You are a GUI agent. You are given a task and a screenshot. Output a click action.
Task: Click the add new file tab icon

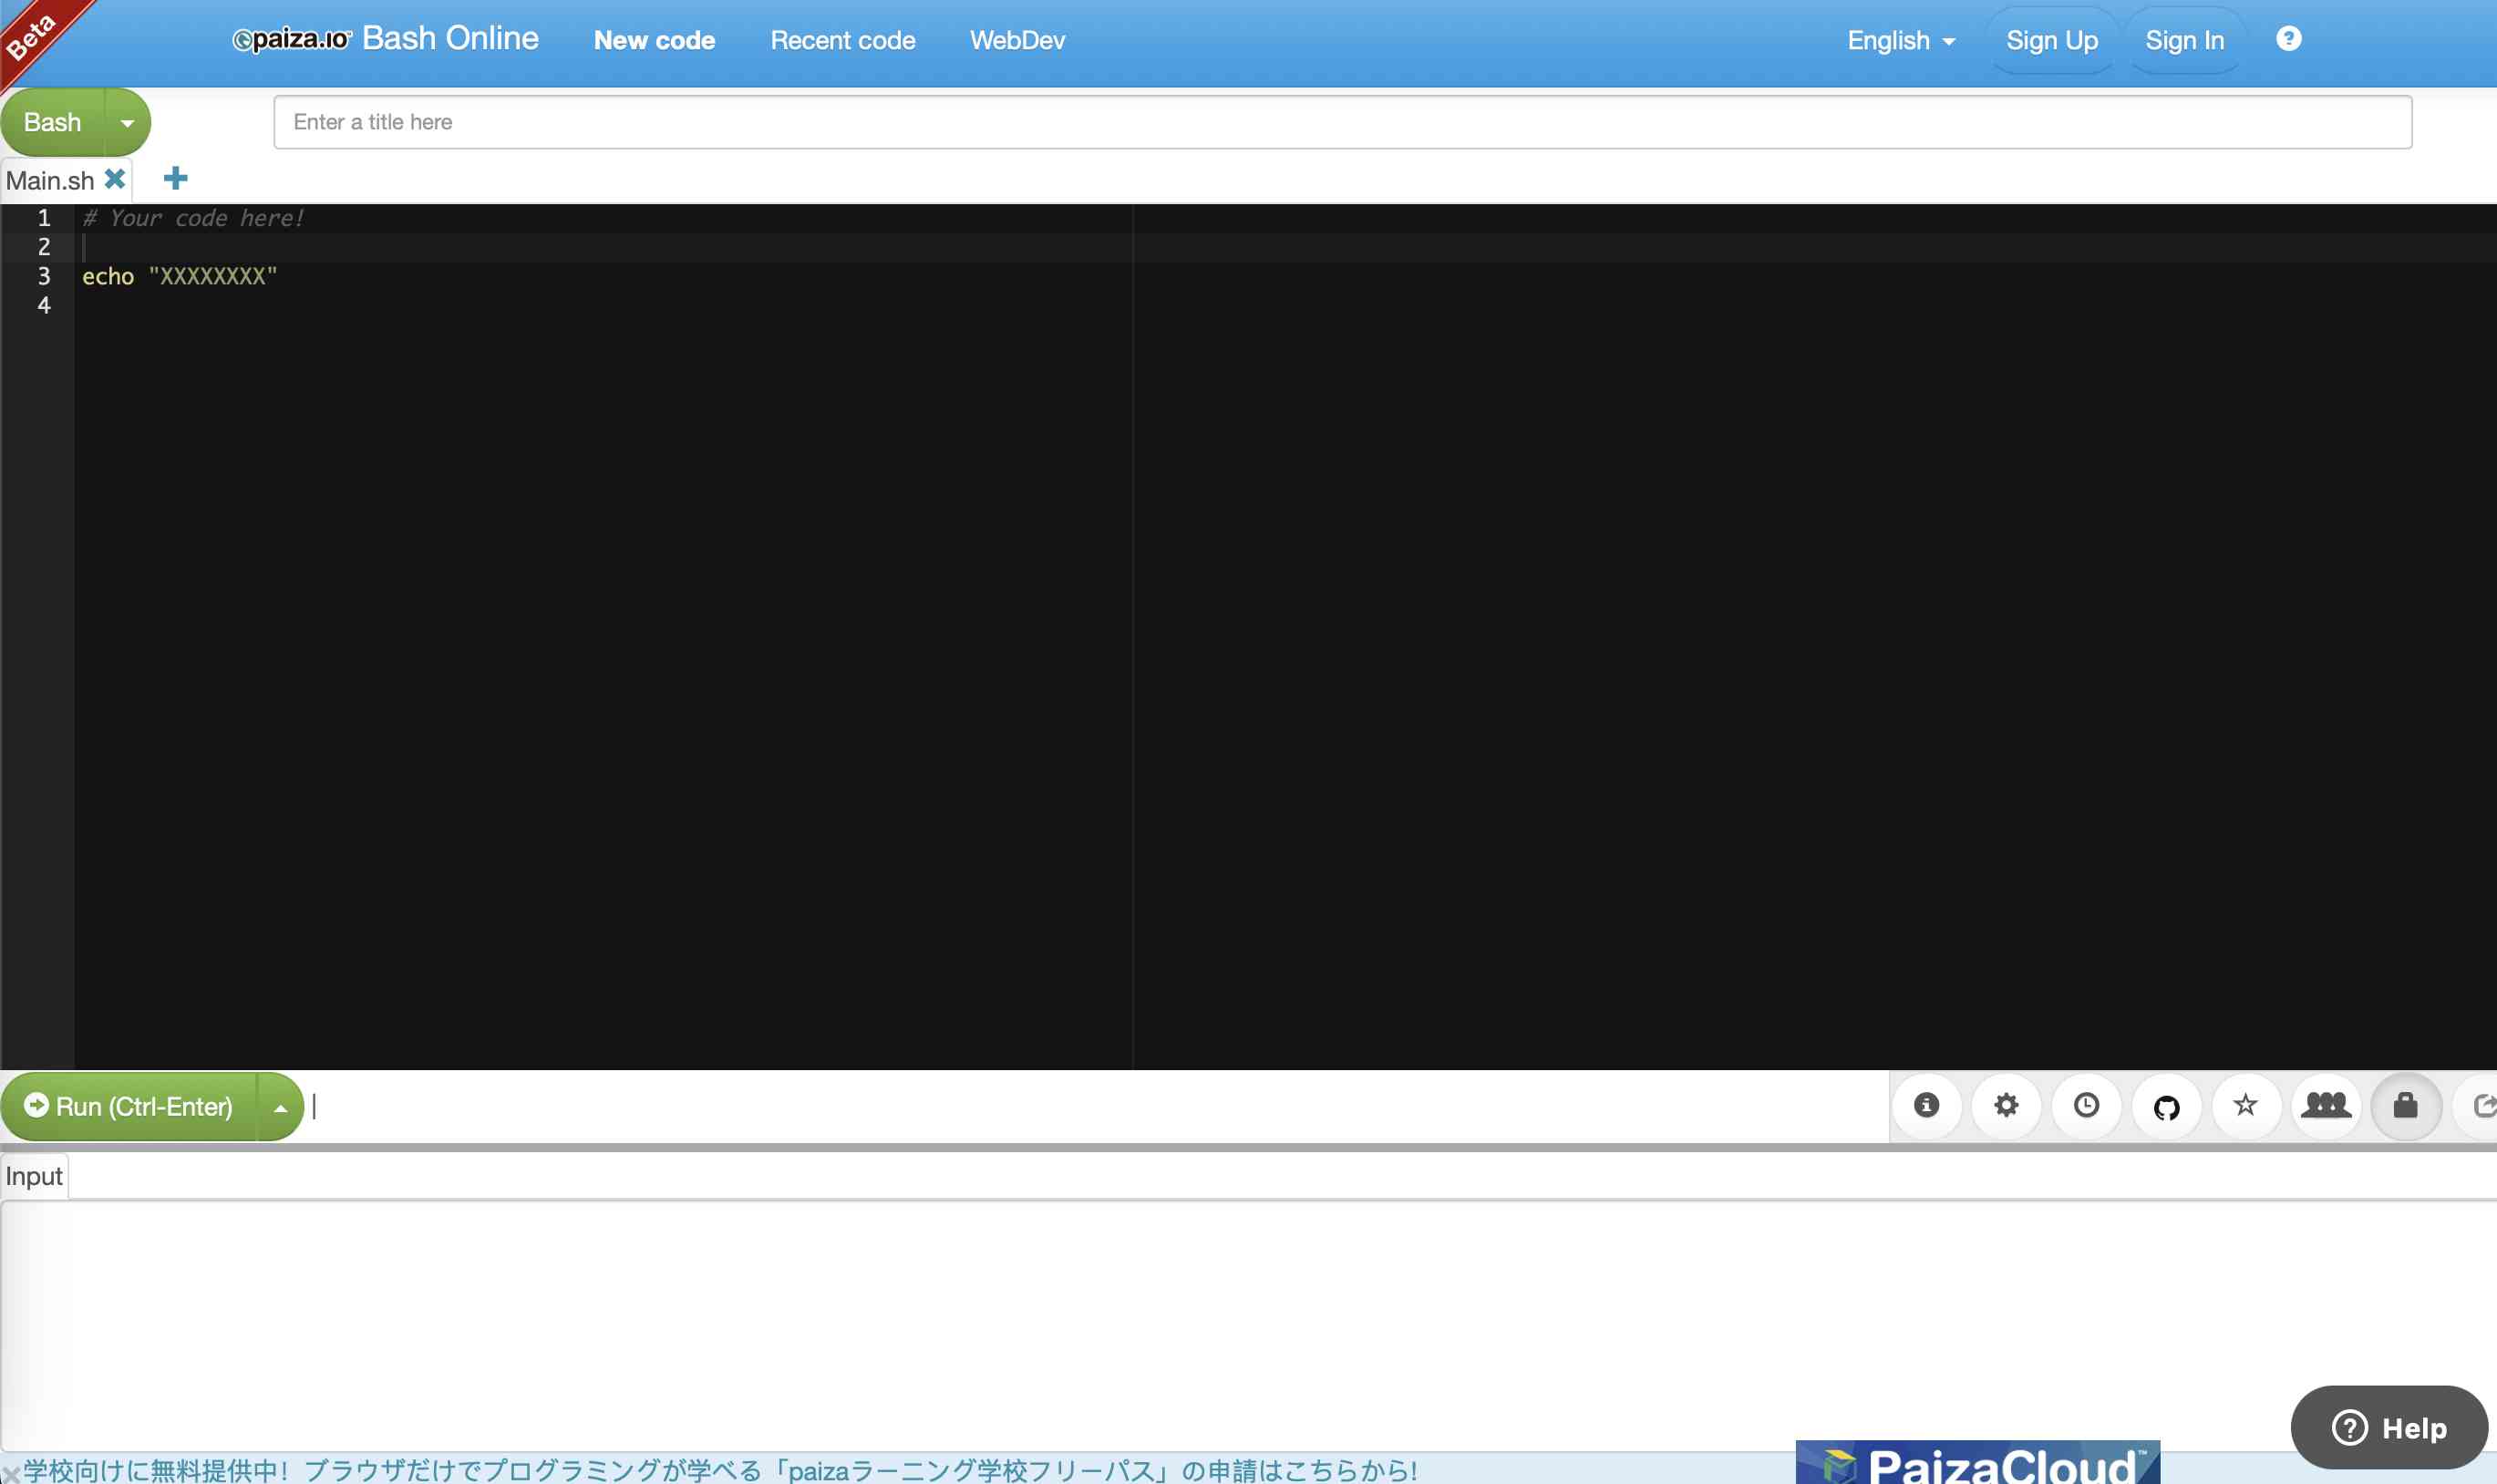(x=175, y=179)
